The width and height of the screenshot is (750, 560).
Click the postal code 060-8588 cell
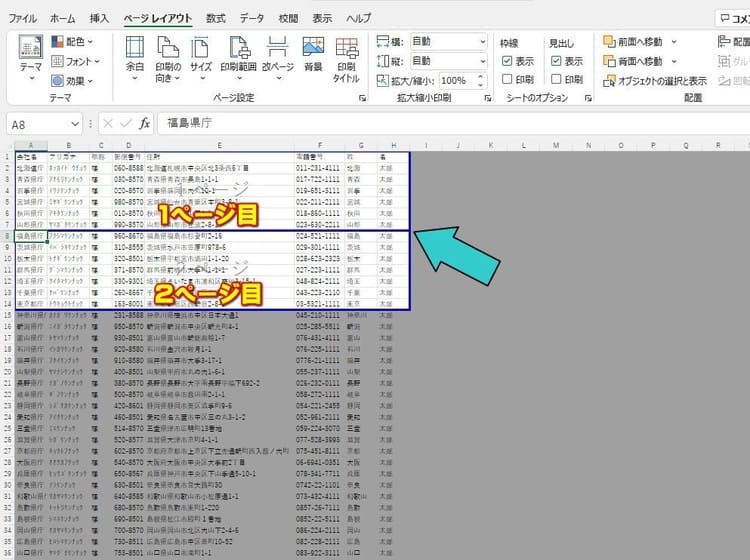point(128,168)
